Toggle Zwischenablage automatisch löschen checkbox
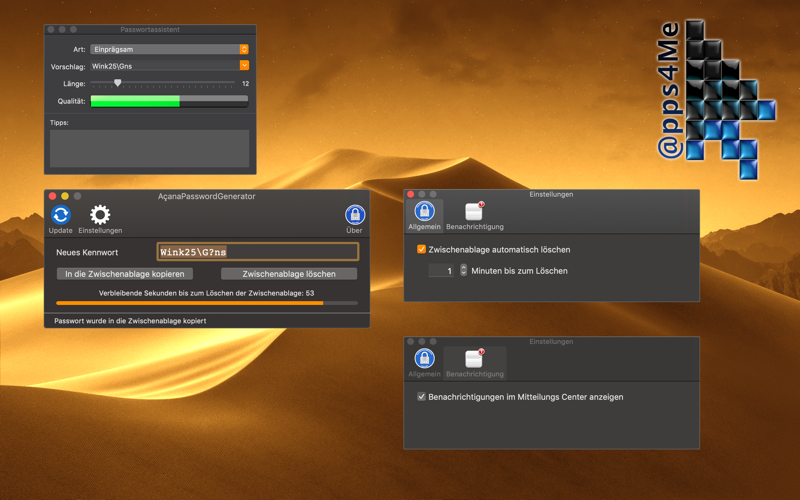Screen dimensions: 800x500 tap(421, 249)
